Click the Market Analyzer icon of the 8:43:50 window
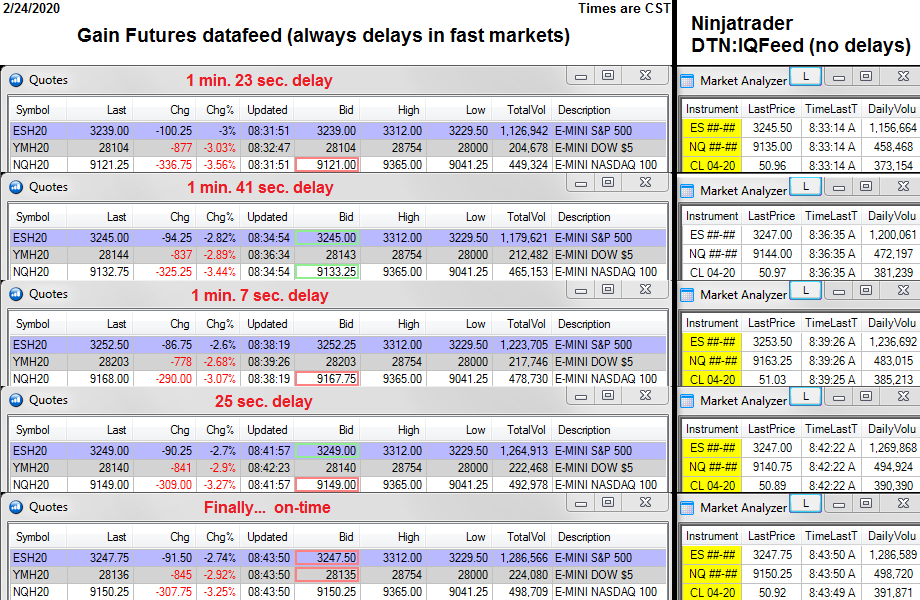 [x=686, y=508]
